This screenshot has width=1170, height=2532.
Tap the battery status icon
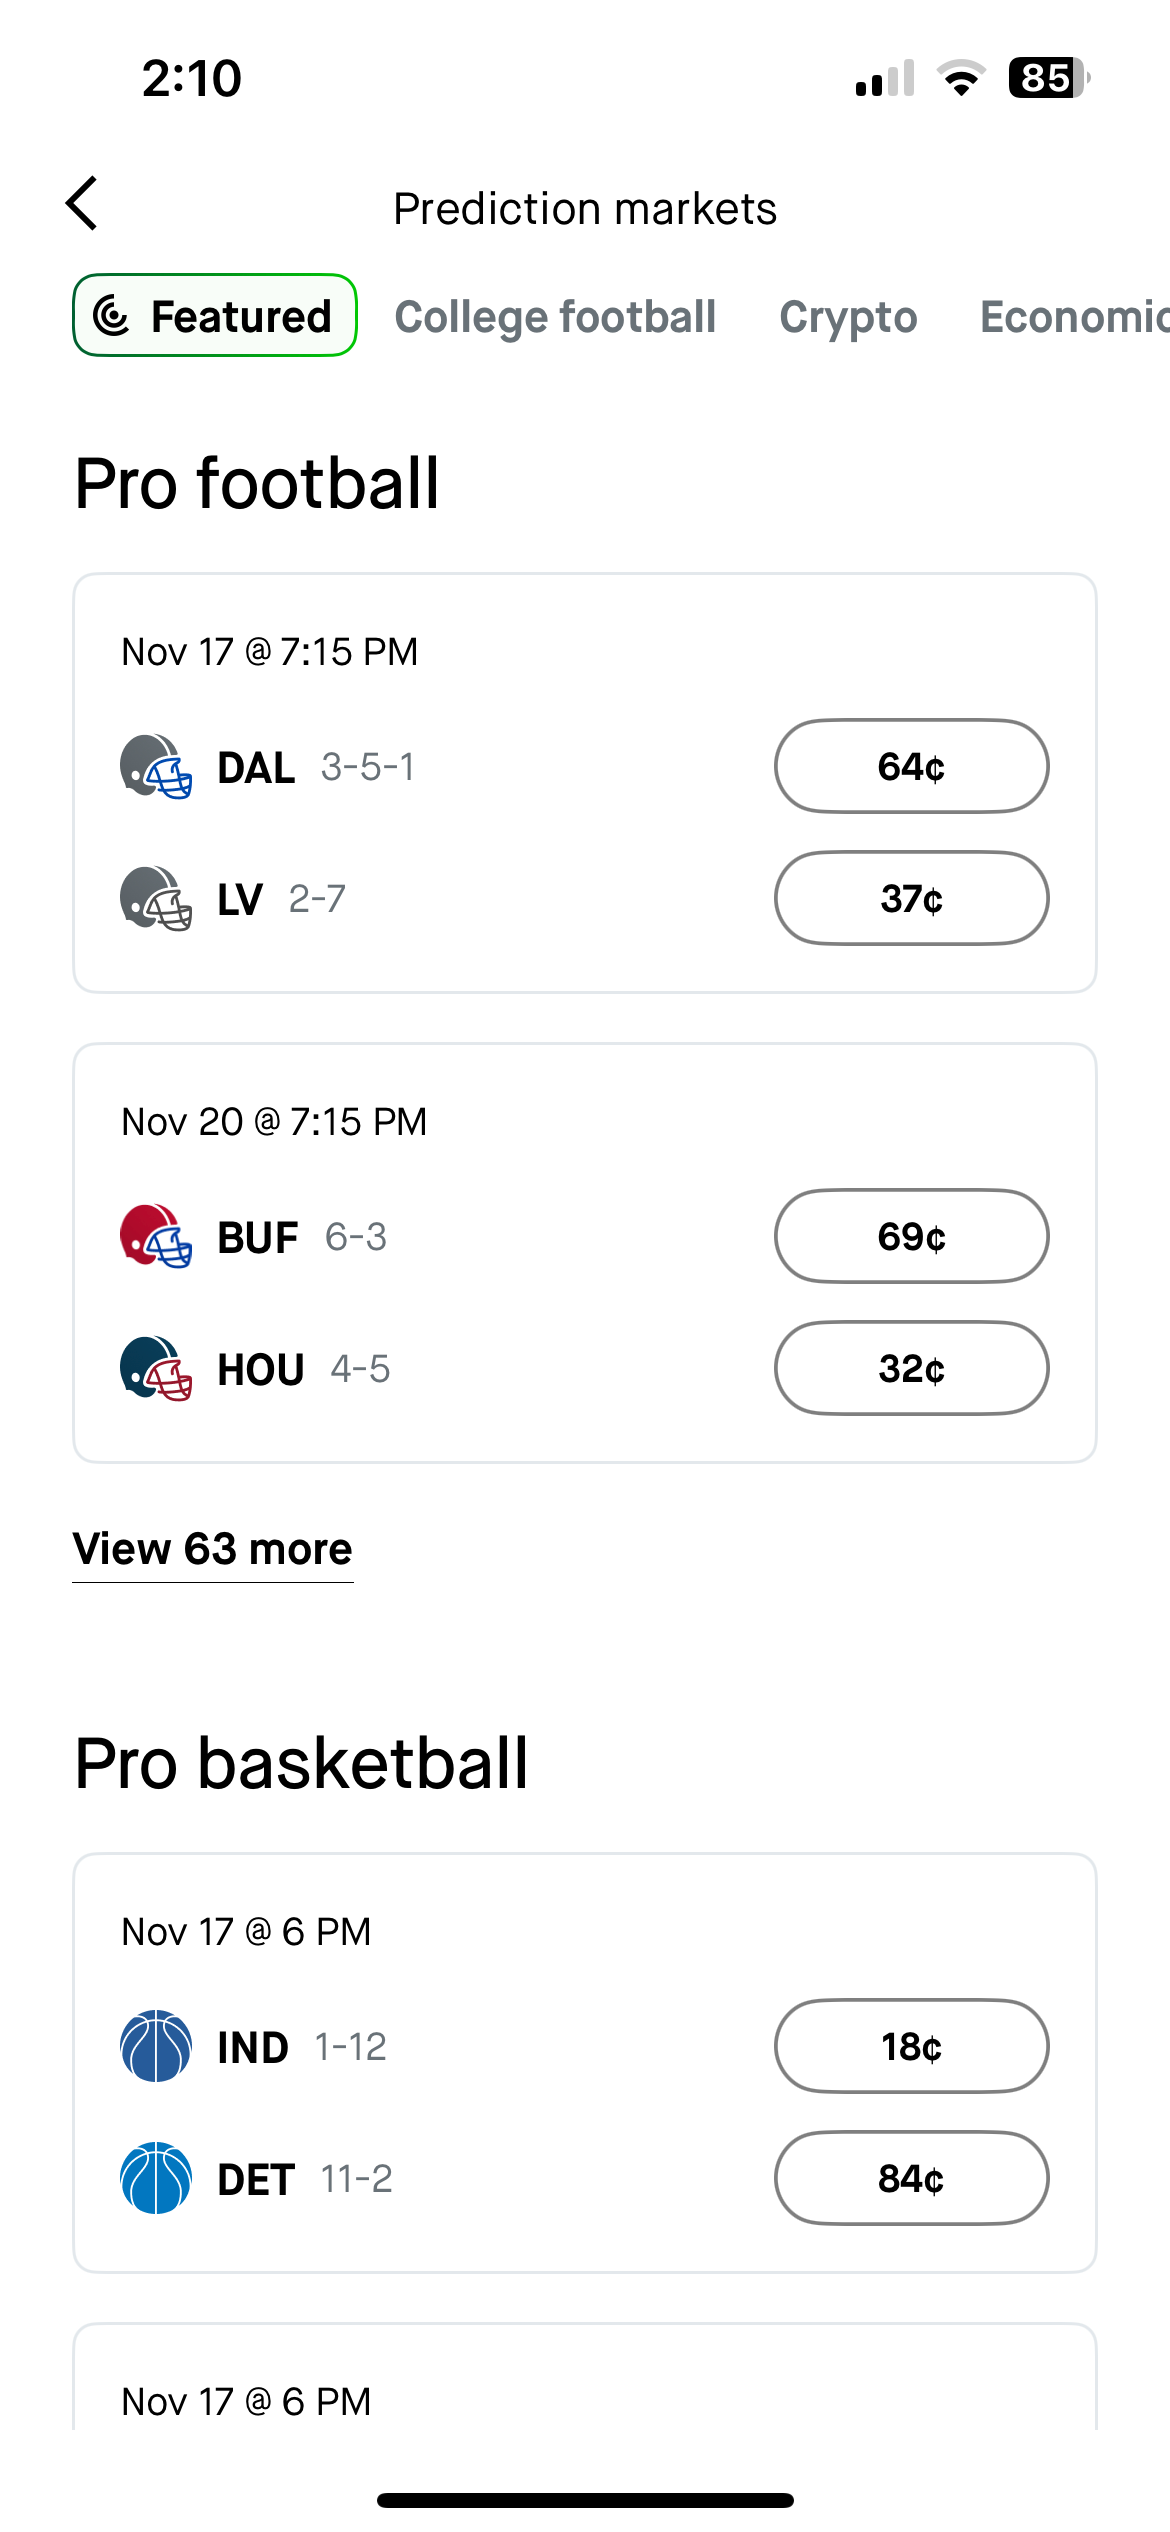[1048, 78]
